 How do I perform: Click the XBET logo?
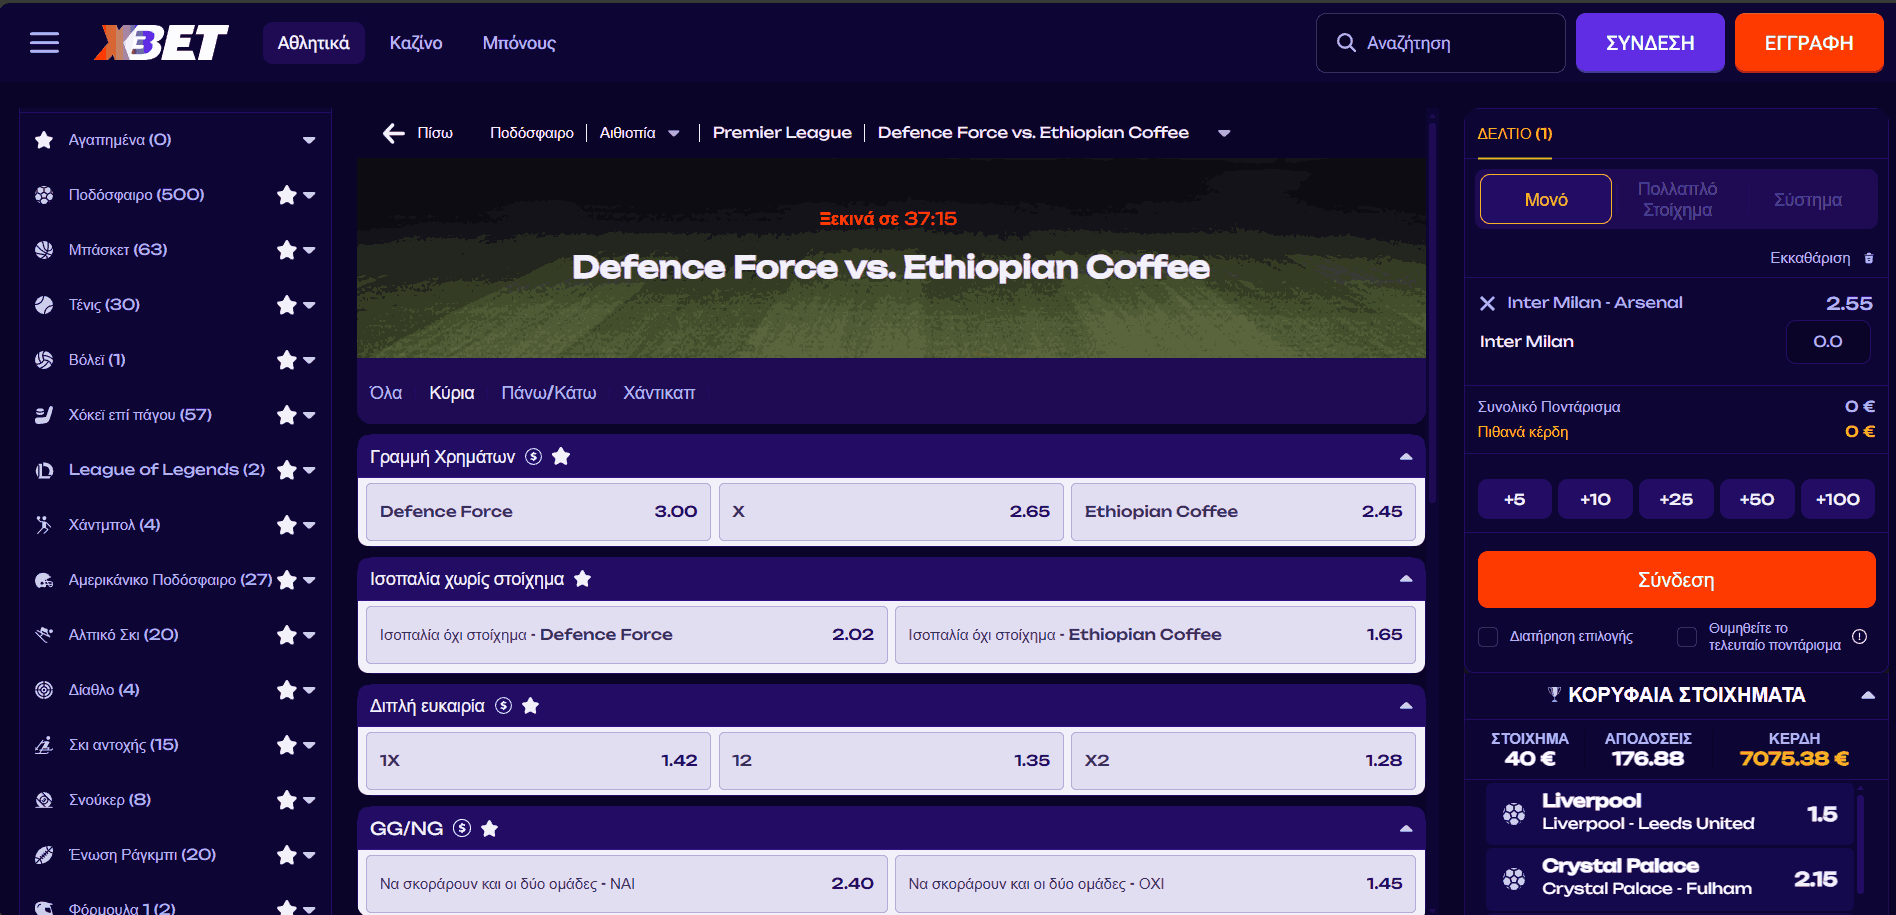(161, 42)
